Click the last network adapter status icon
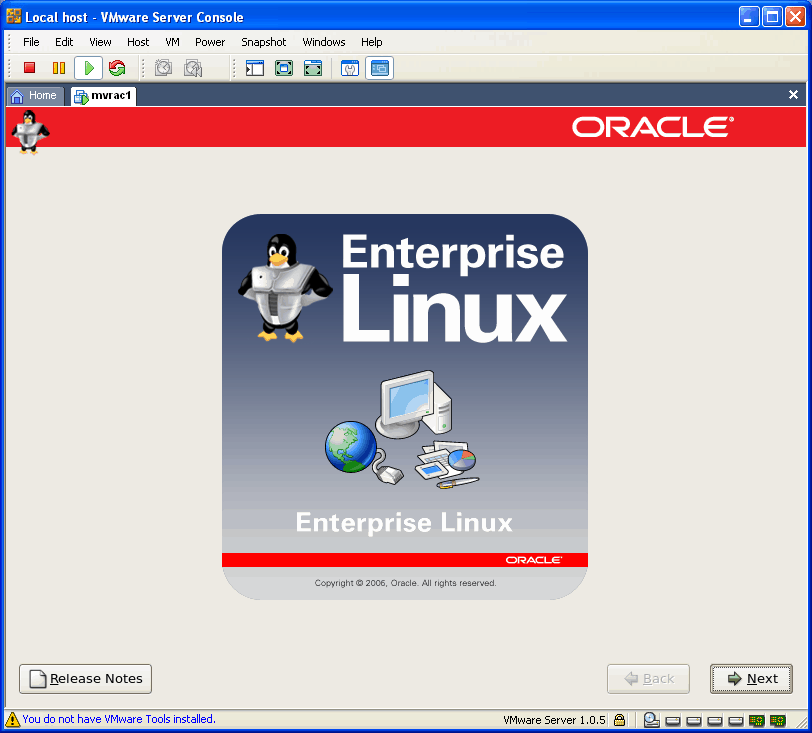Image resolution: width=812 pixels, height=733 pixels. pos(776,720)
